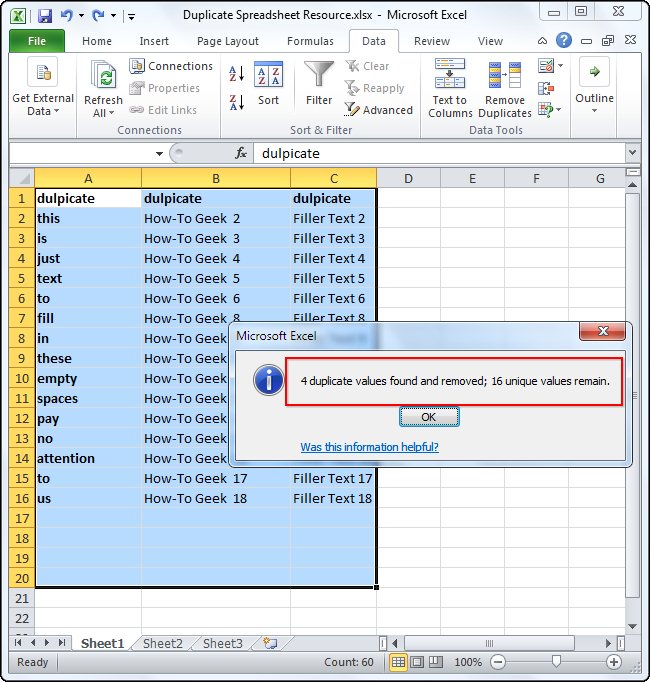650x682 pixels.
Task: Switch to the Formulas tab
Action: pyautogui.click(x=310, y=41)
